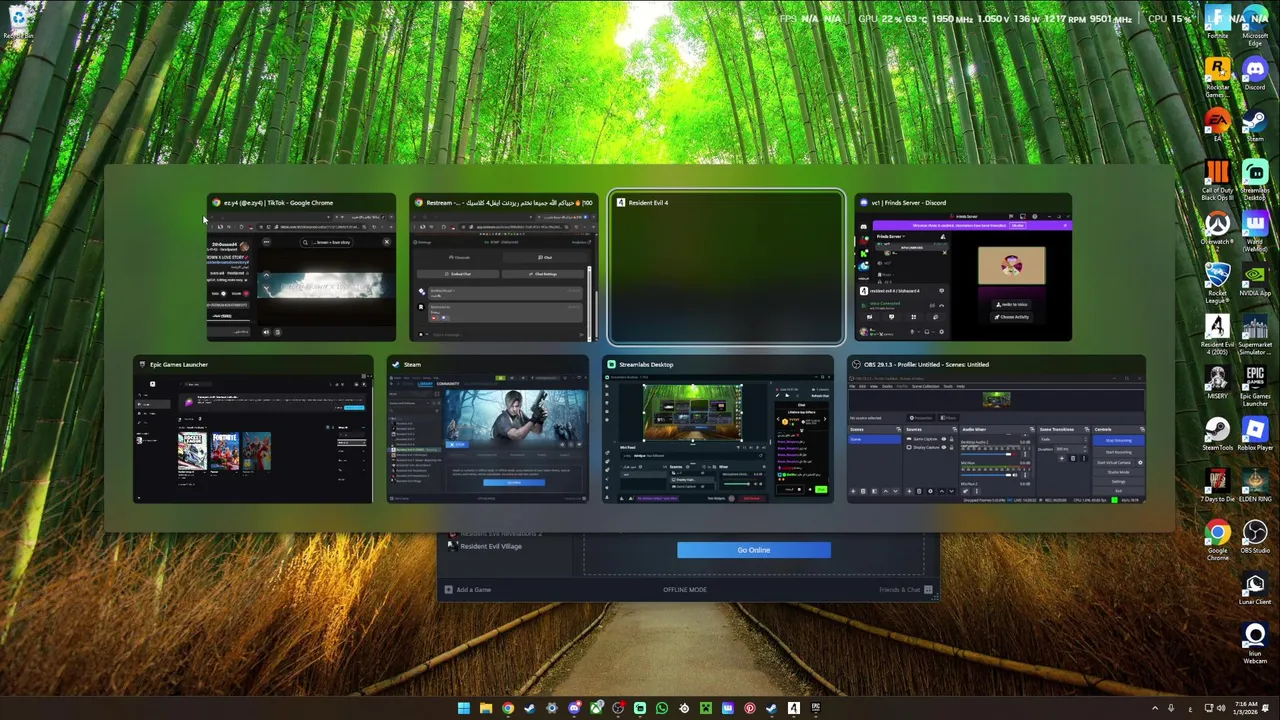Select the 7 Days to Die desktop shortcut
Screen dimensions: 1280x720
(x=1217, y=487)
